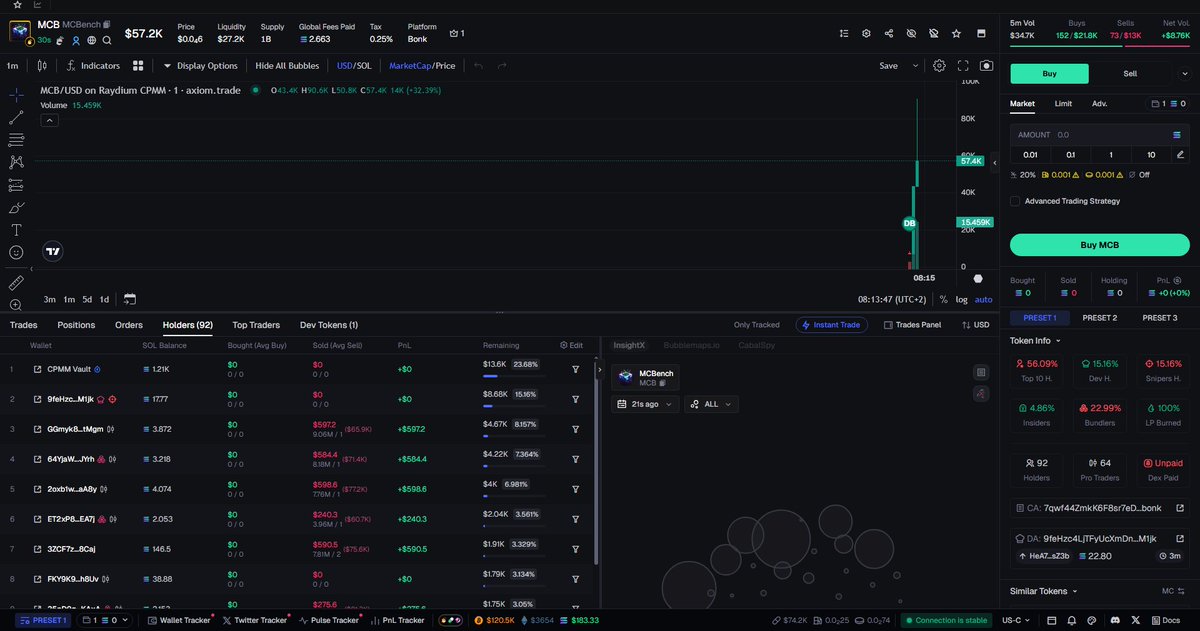Click the zoom in magnifier tool
Image resolution: width=1200 pixels, height=631 pixels.
(x=16, y=305)
